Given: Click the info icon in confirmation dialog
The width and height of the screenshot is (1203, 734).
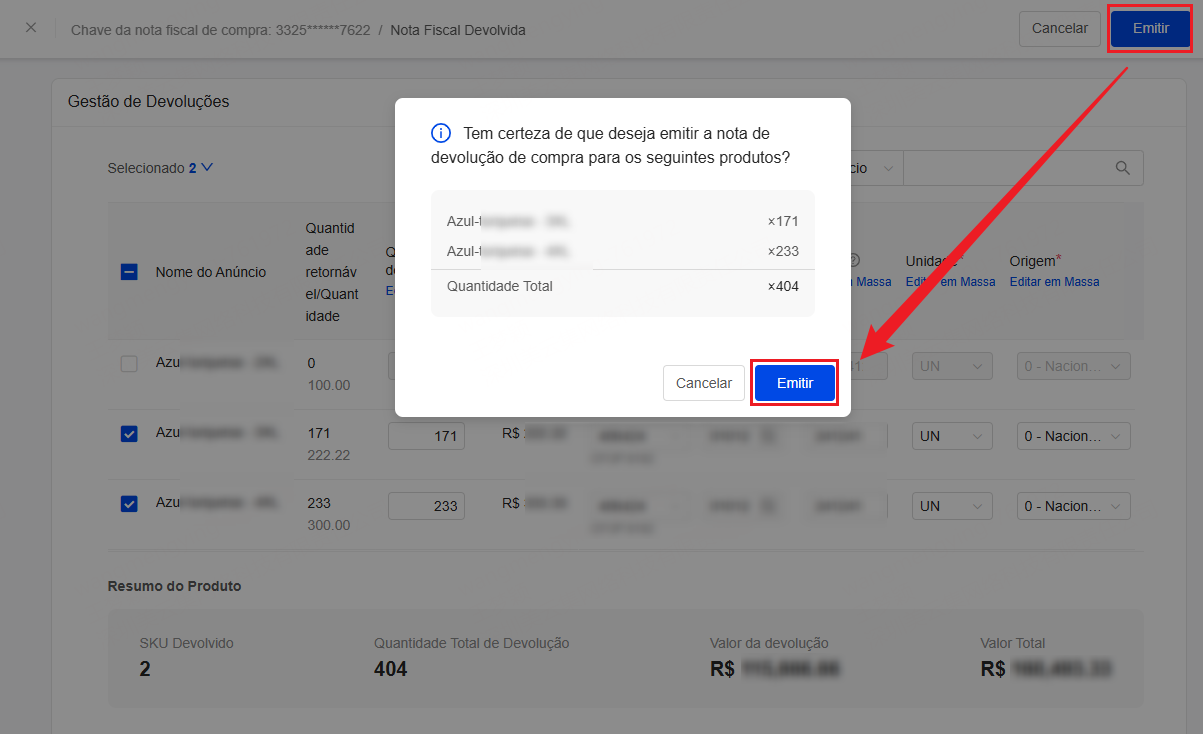Looking at the screenshot, I should [440, 133].
